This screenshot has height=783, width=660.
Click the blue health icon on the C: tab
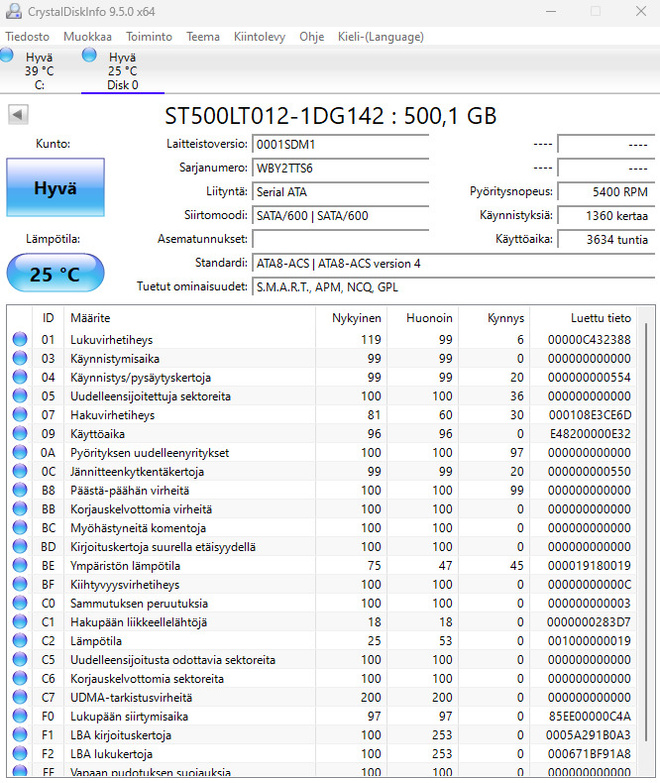click(x=6, y=55)
